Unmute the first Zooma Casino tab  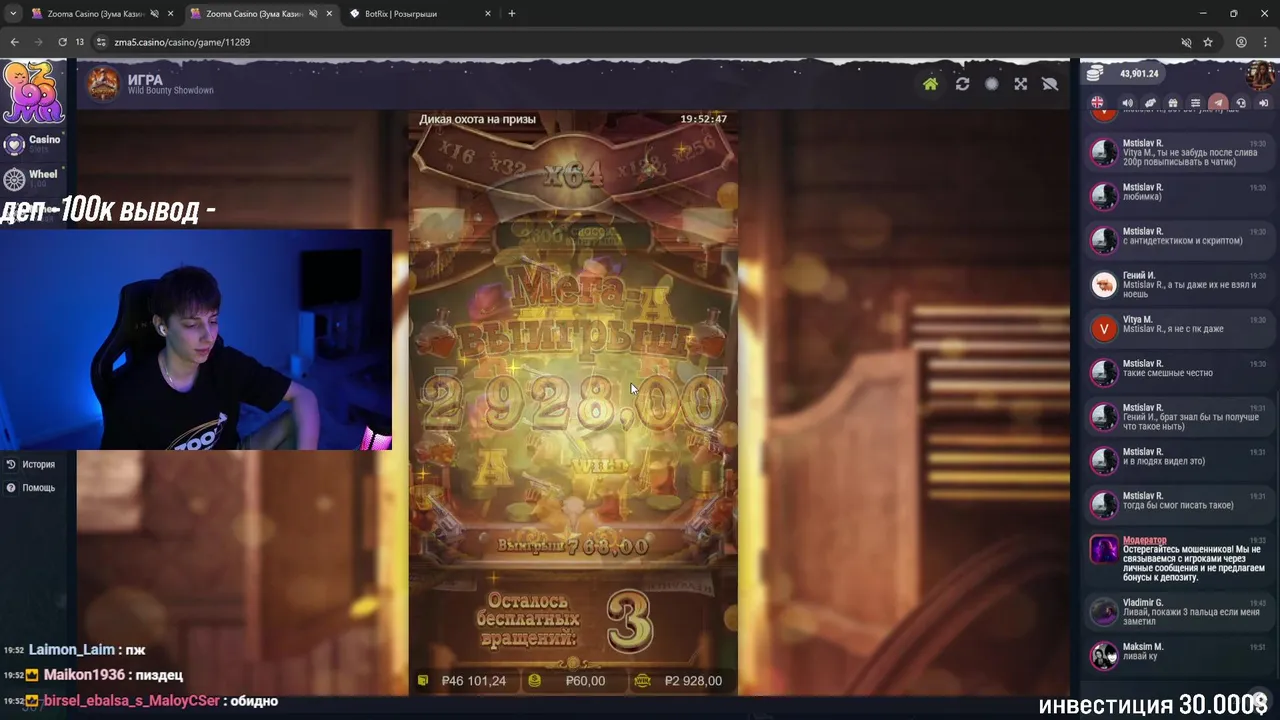154,14
